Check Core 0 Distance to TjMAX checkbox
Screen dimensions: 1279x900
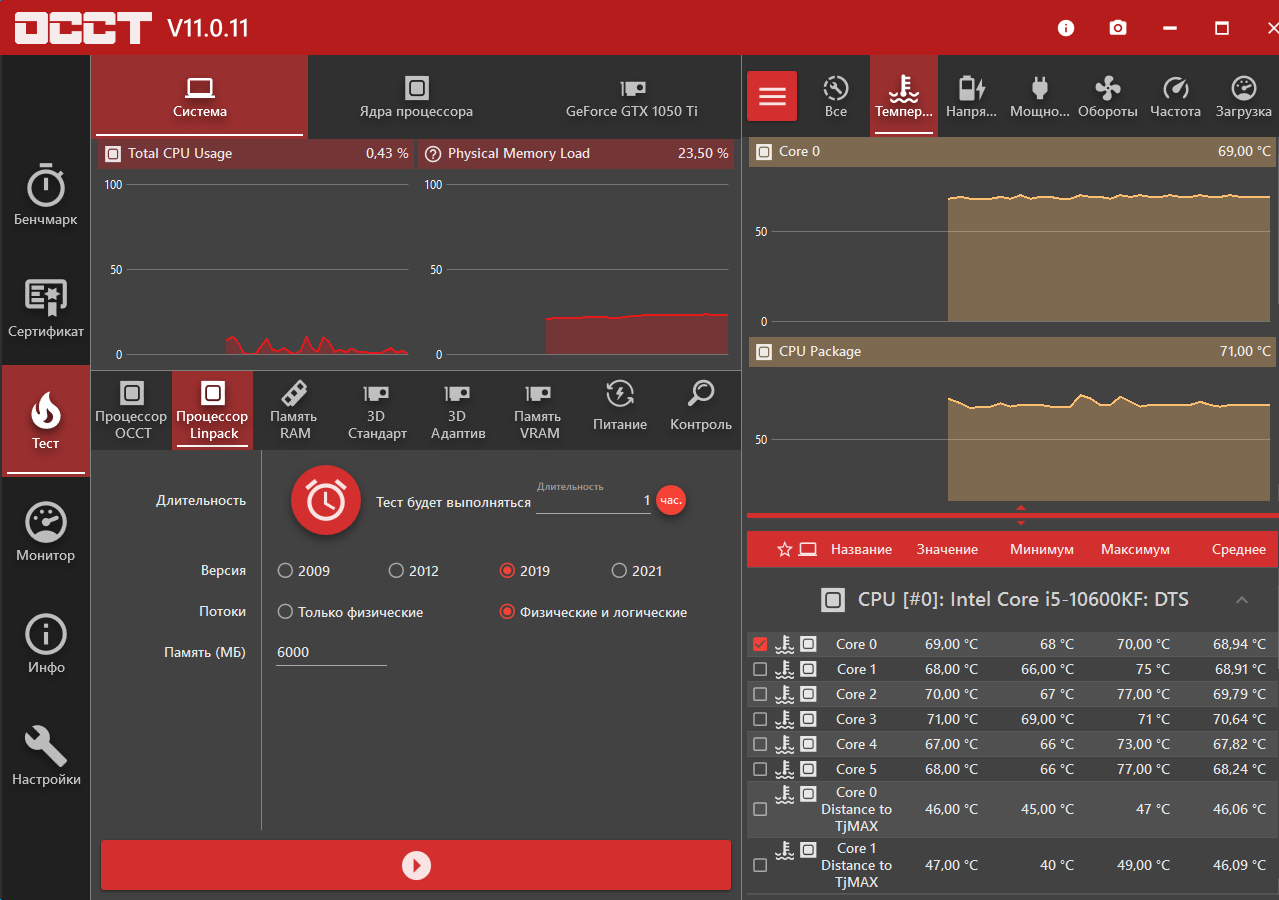pos(760,809)
